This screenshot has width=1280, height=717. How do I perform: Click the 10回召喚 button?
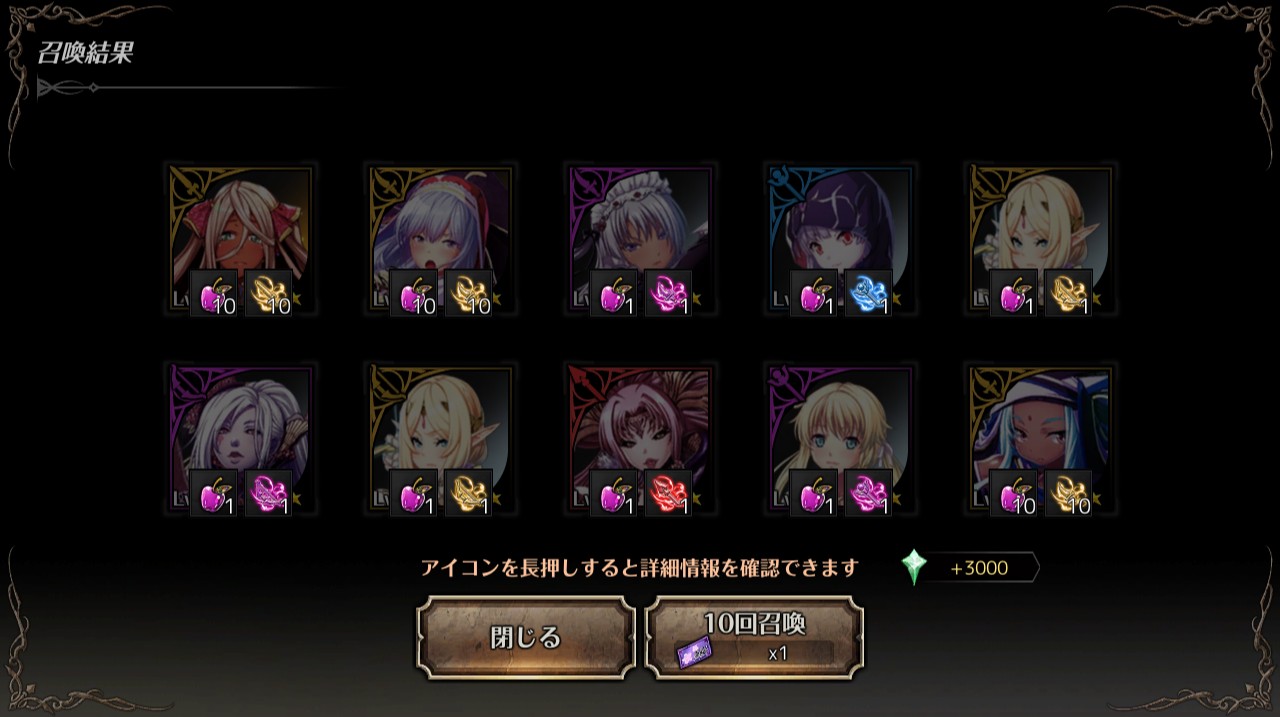click(755, 638)
